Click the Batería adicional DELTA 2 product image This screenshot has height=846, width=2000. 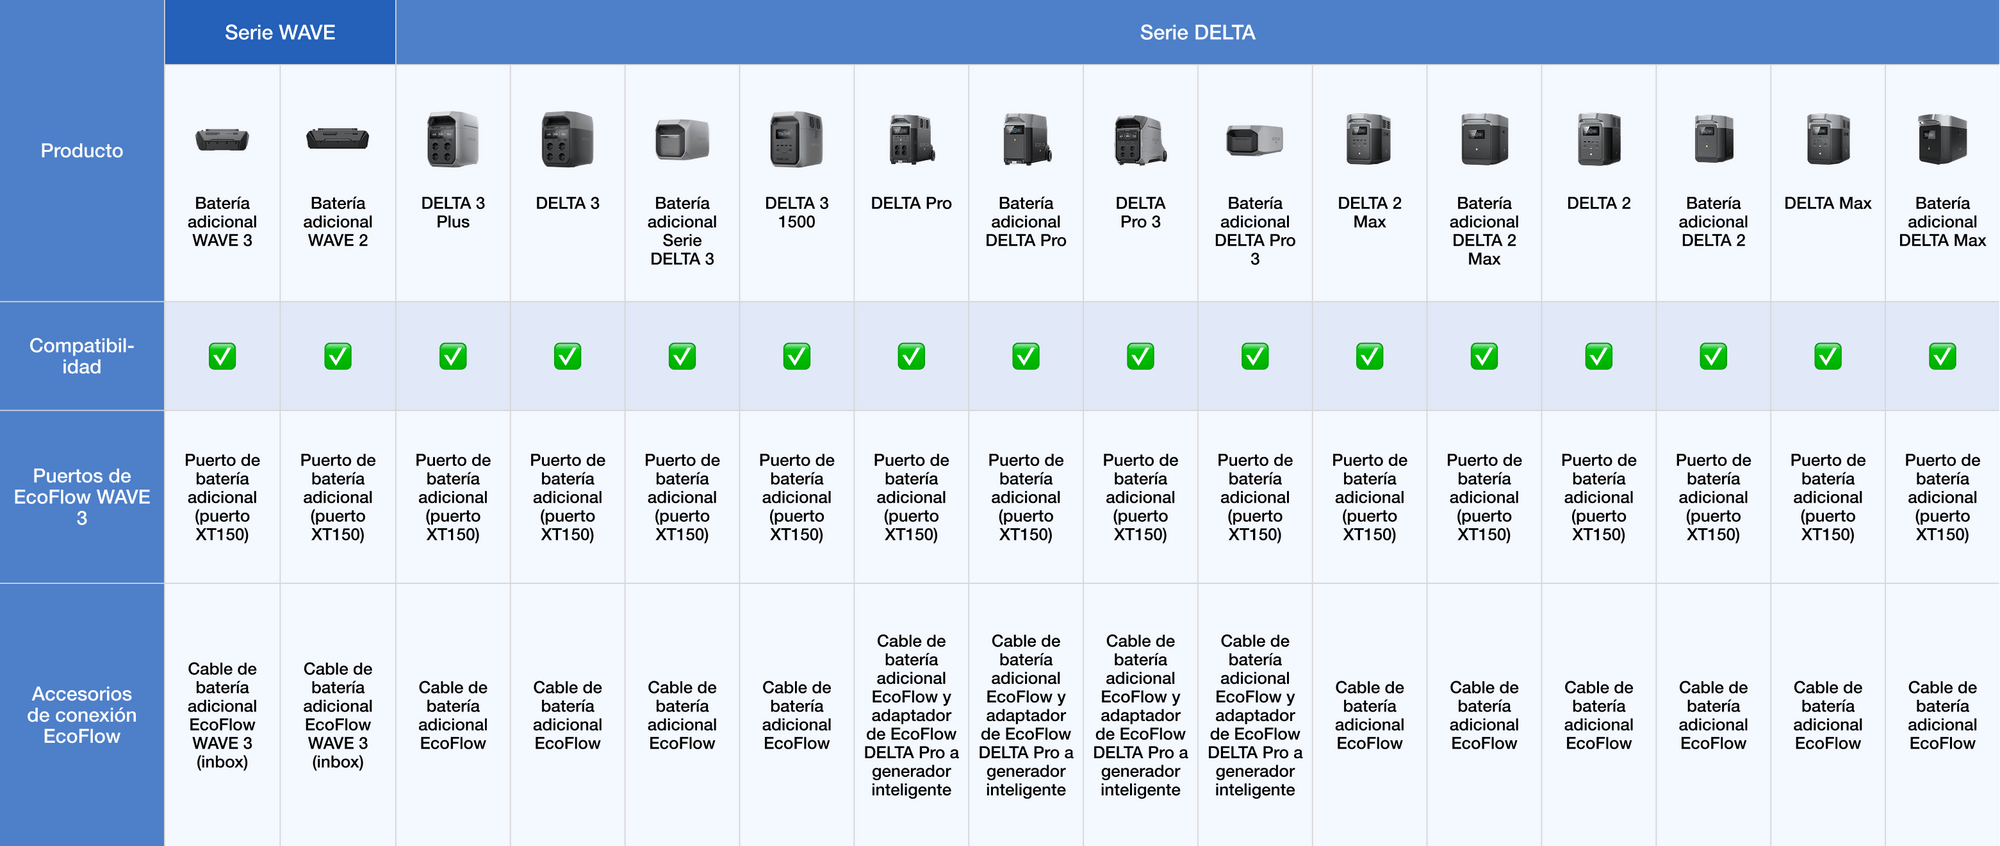[x=1713, y=139]
